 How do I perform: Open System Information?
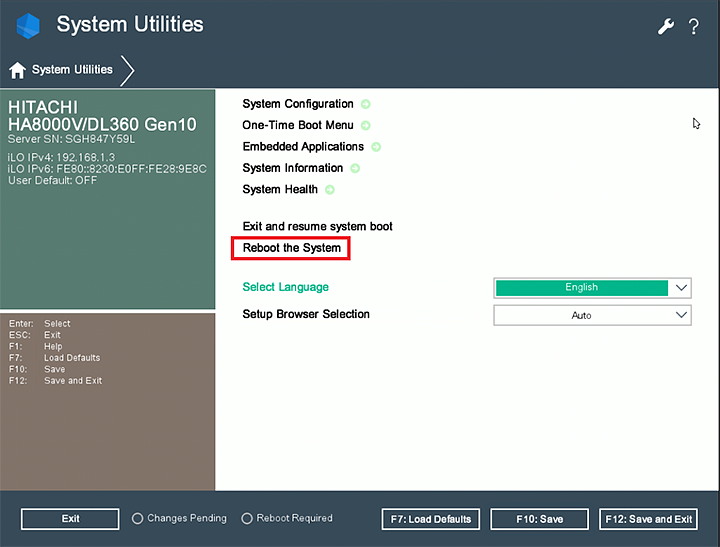[x=292, y=168]
